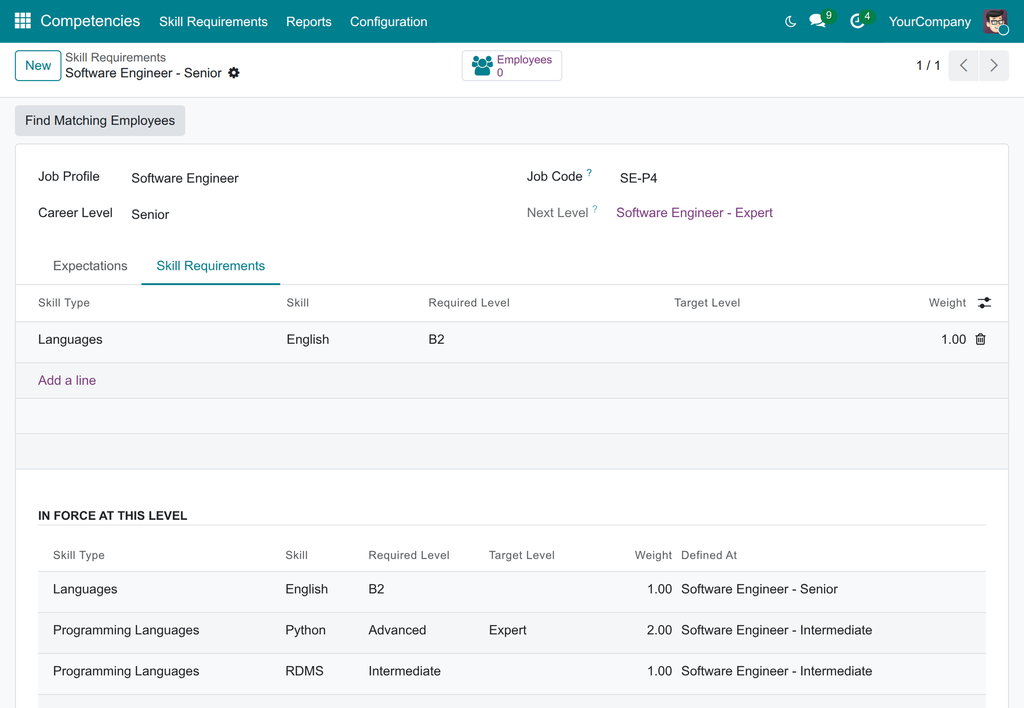The height and width of the screenshot is (708, 1024).
Task: Open the activities clock icon
Action: pos(857,22)
